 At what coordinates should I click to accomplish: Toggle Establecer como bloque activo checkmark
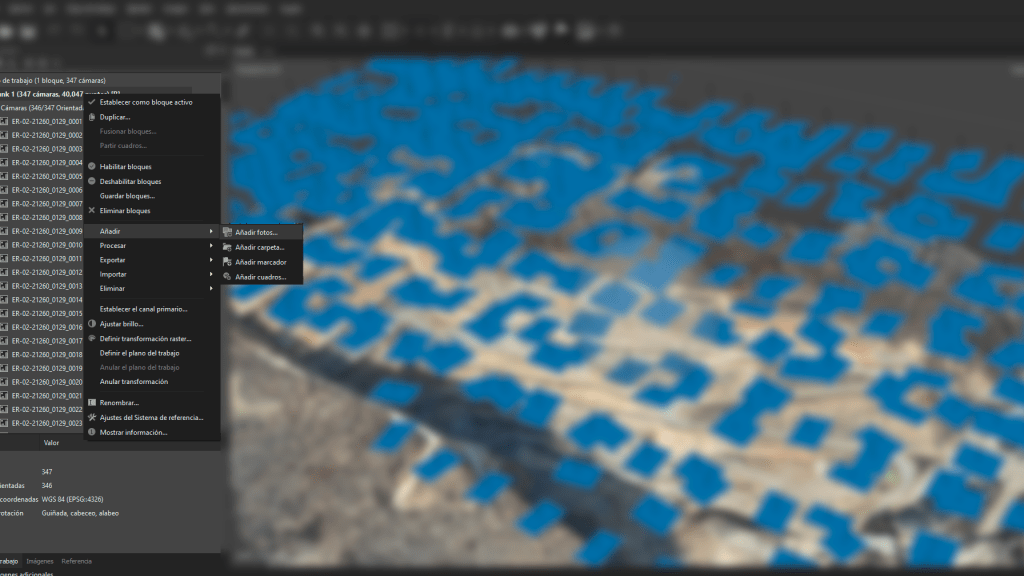92,102
